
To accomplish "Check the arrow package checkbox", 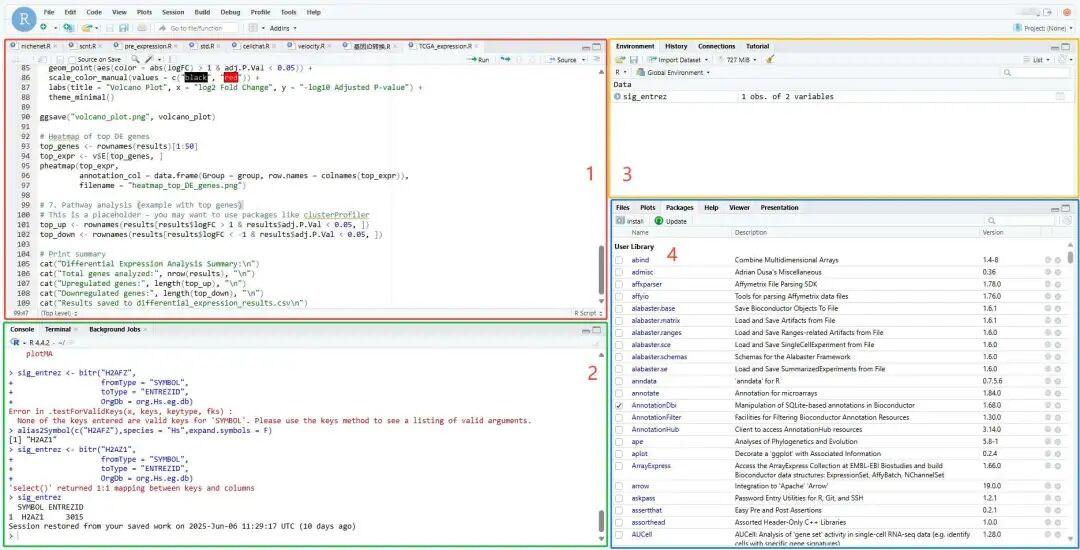I will pyautogui.click(x=619, y=486).
